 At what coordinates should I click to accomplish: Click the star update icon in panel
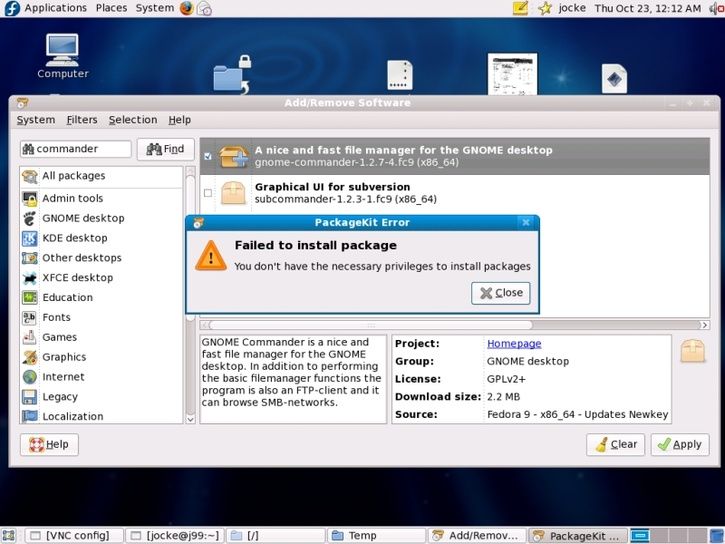pyautogui.click(x=545, y=8)
